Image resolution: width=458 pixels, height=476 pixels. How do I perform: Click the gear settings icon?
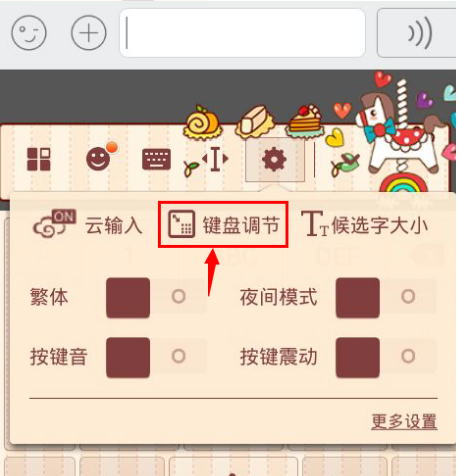pos(274,160)
